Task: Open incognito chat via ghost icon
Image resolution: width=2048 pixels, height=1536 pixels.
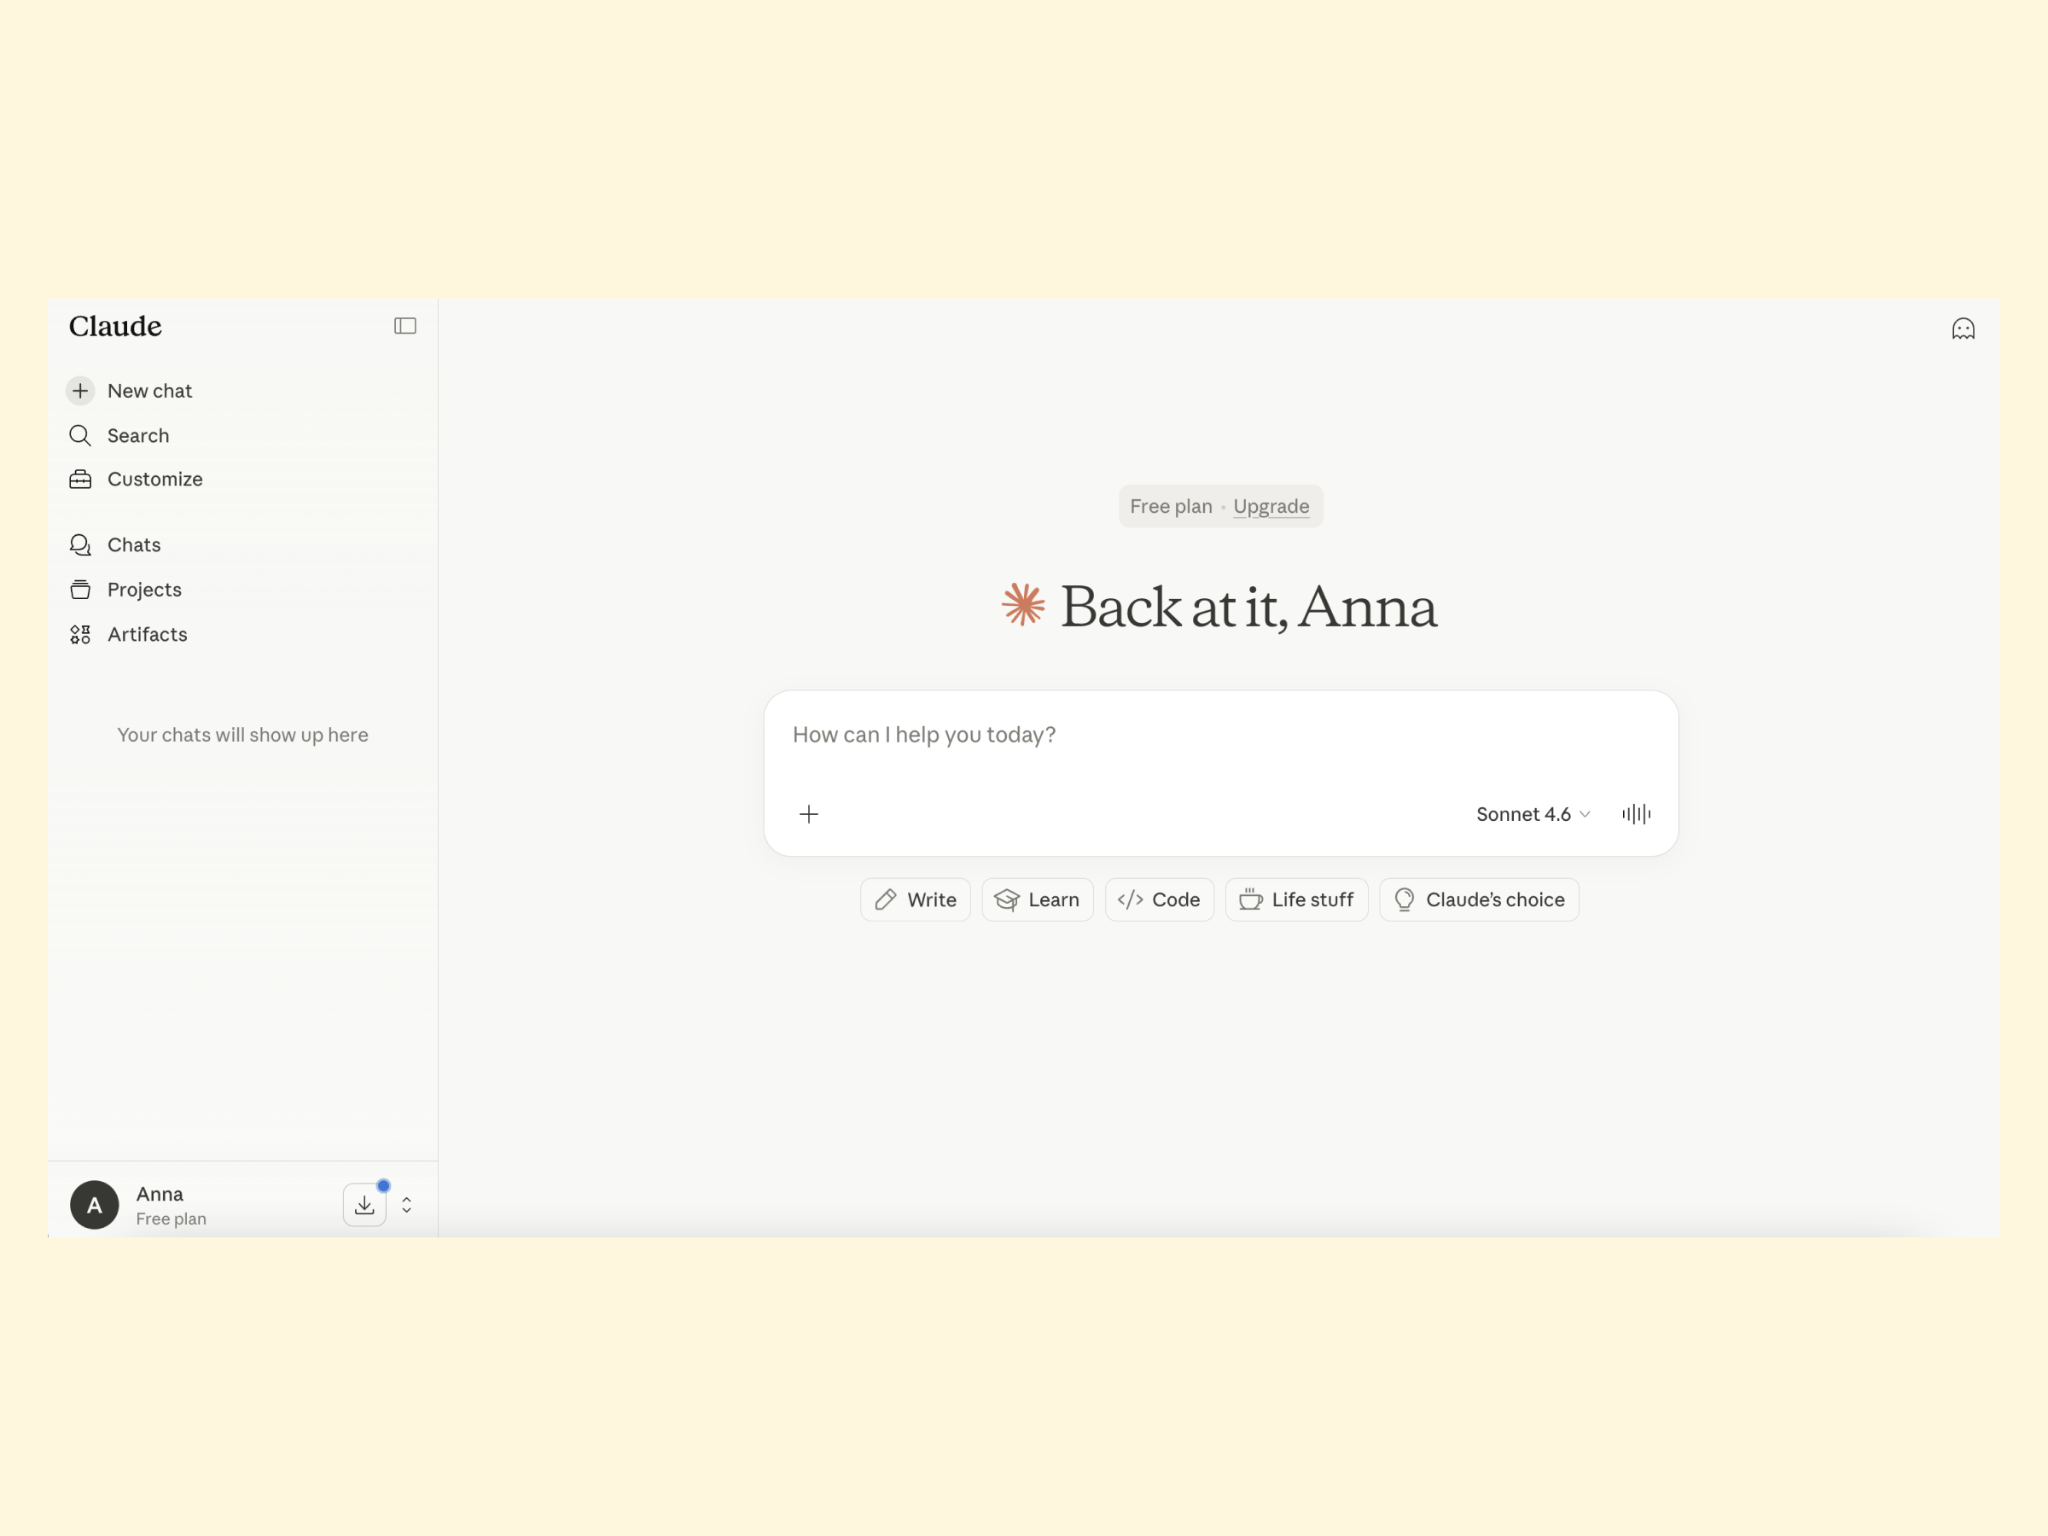Action: tap(1963, 329)
